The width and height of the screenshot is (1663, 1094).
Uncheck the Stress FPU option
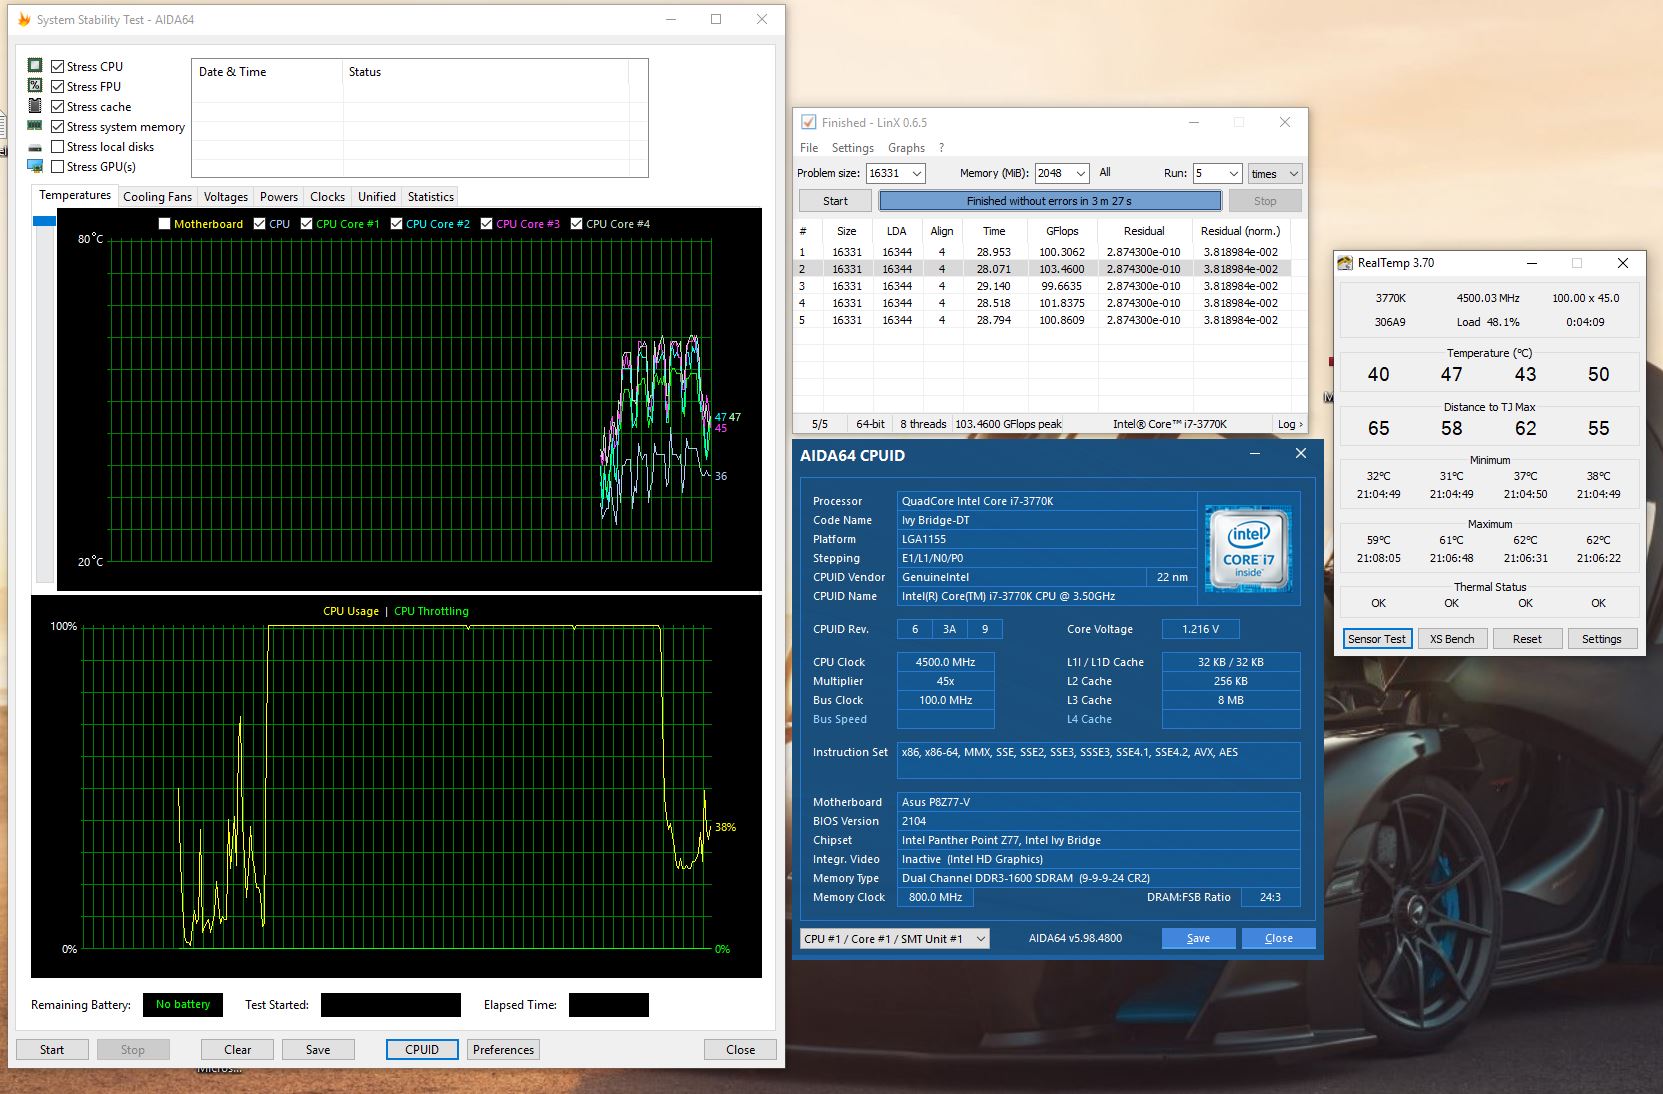(58, 87)
